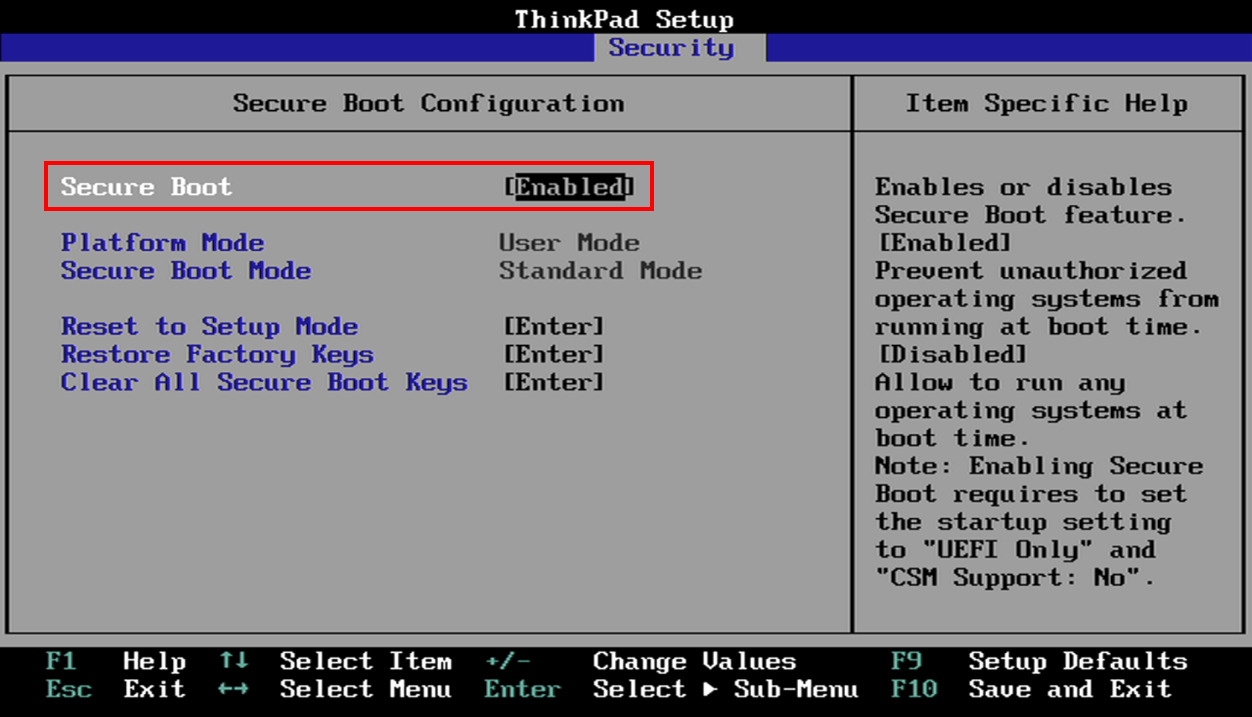Image resolution: width=1252 pixels, height=717 pixels.
Task: Click Enter next to Reset to Setup Mode
Action: pyautogui.click(x=554, y=327)
